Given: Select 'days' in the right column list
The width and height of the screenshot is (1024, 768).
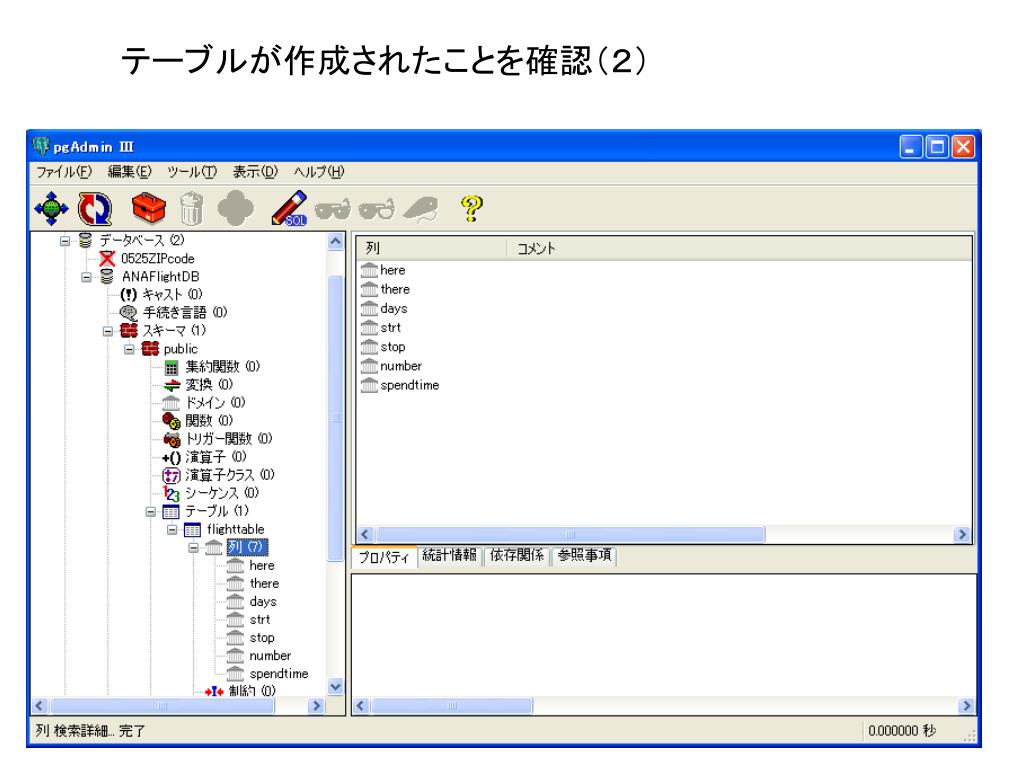Looking at the screenshot, I should point(394,308).
